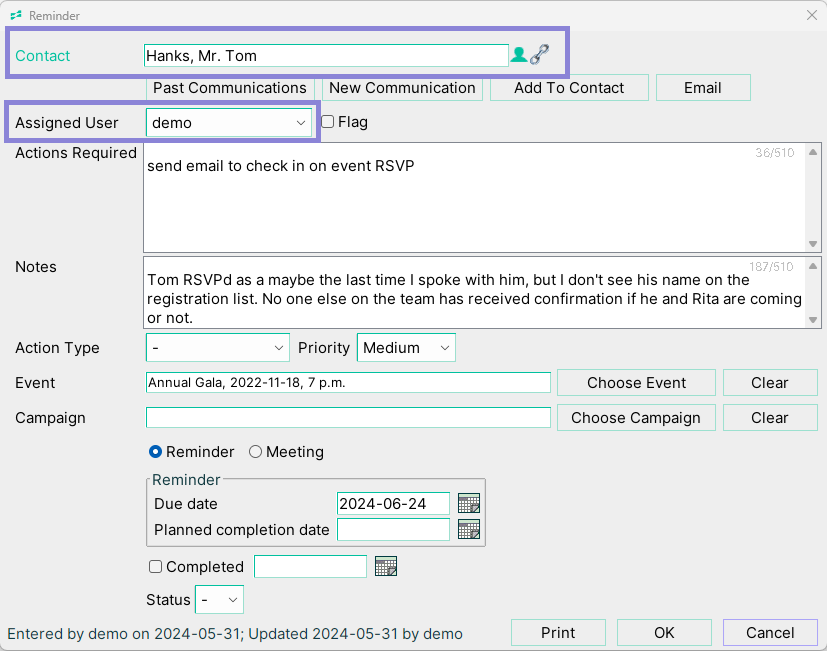Click the Due date field
This screenshot has height=651, width=827.
click(x=393, y=503)
